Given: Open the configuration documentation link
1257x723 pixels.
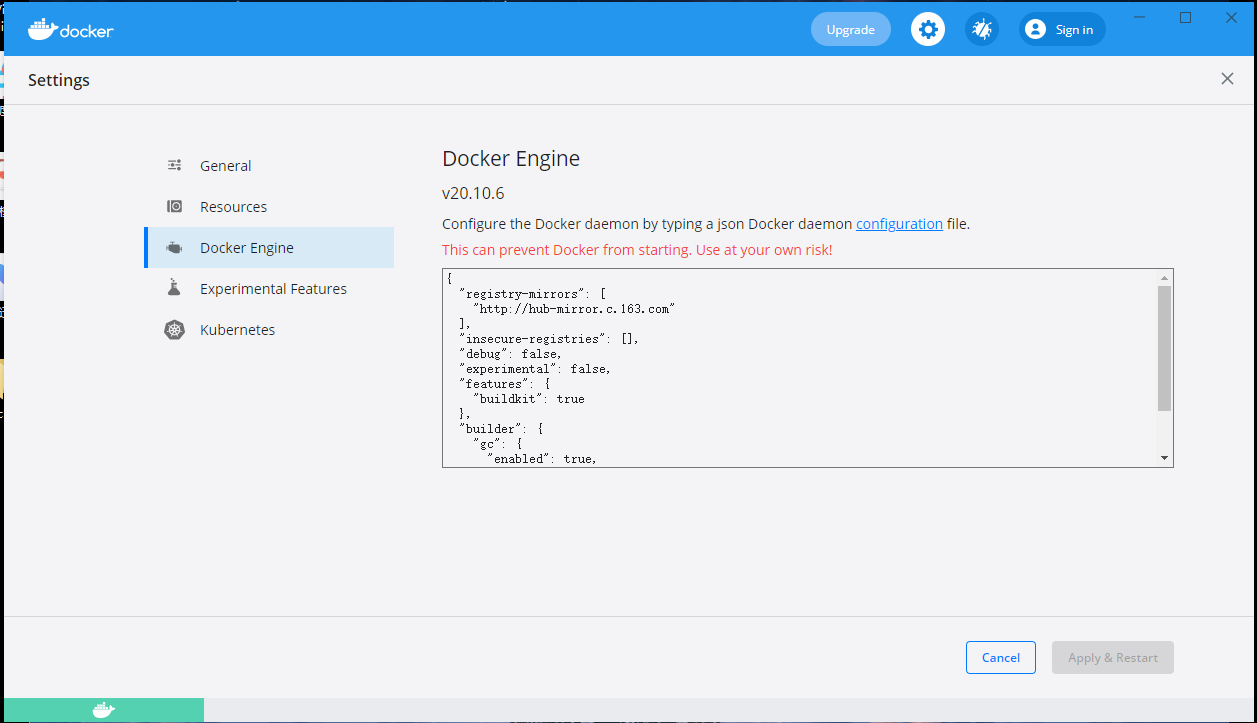Looking at the screenshot, I should 898,223.
